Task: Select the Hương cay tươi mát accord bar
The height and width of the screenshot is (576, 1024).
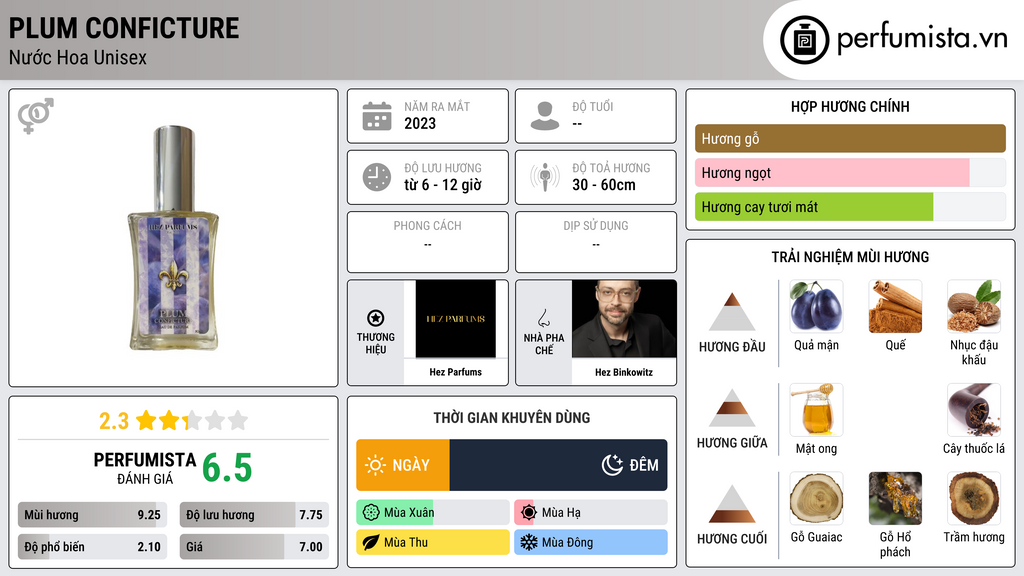Action: coord(850,206)
